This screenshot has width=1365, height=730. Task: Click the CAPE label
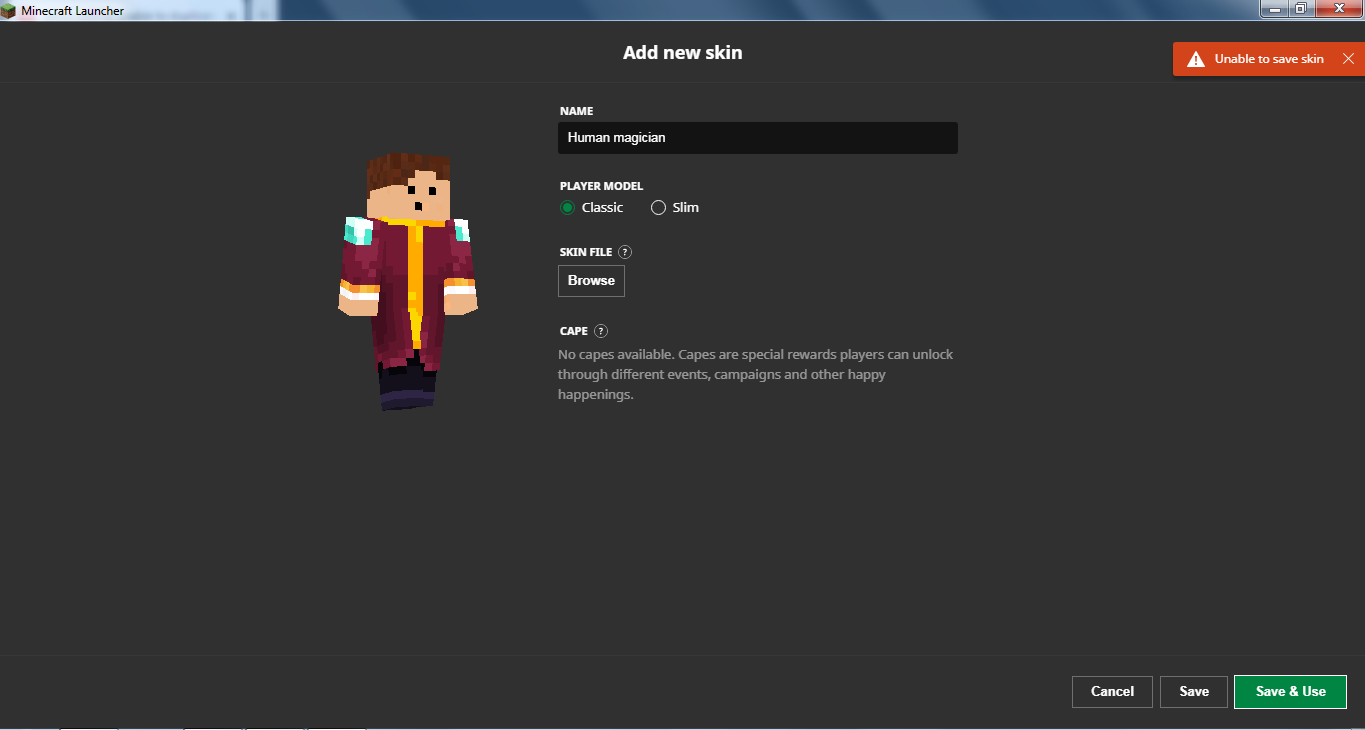coord(574,331)
